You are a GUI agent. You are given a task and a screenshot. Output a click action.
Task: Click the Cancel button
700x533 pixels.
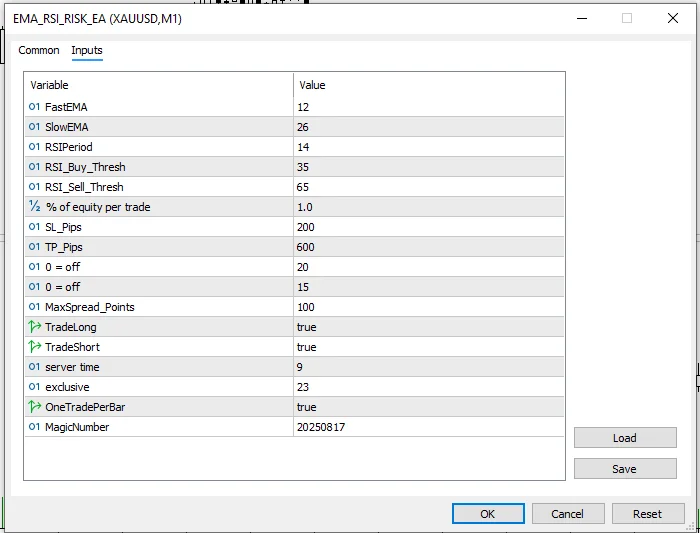tap(568, 514)
